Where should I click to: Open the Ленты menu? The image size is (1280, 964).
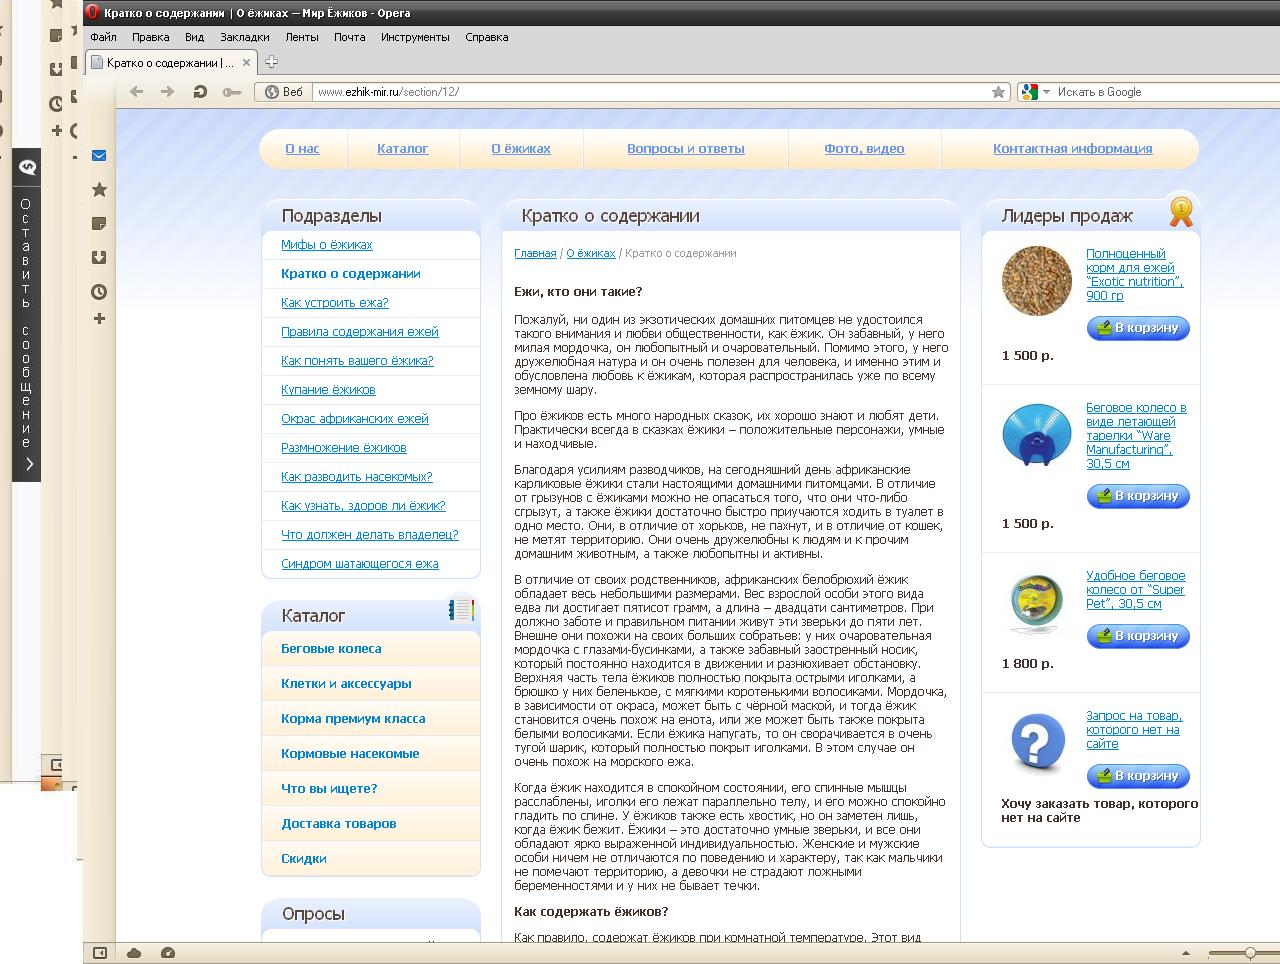[302, 37]
